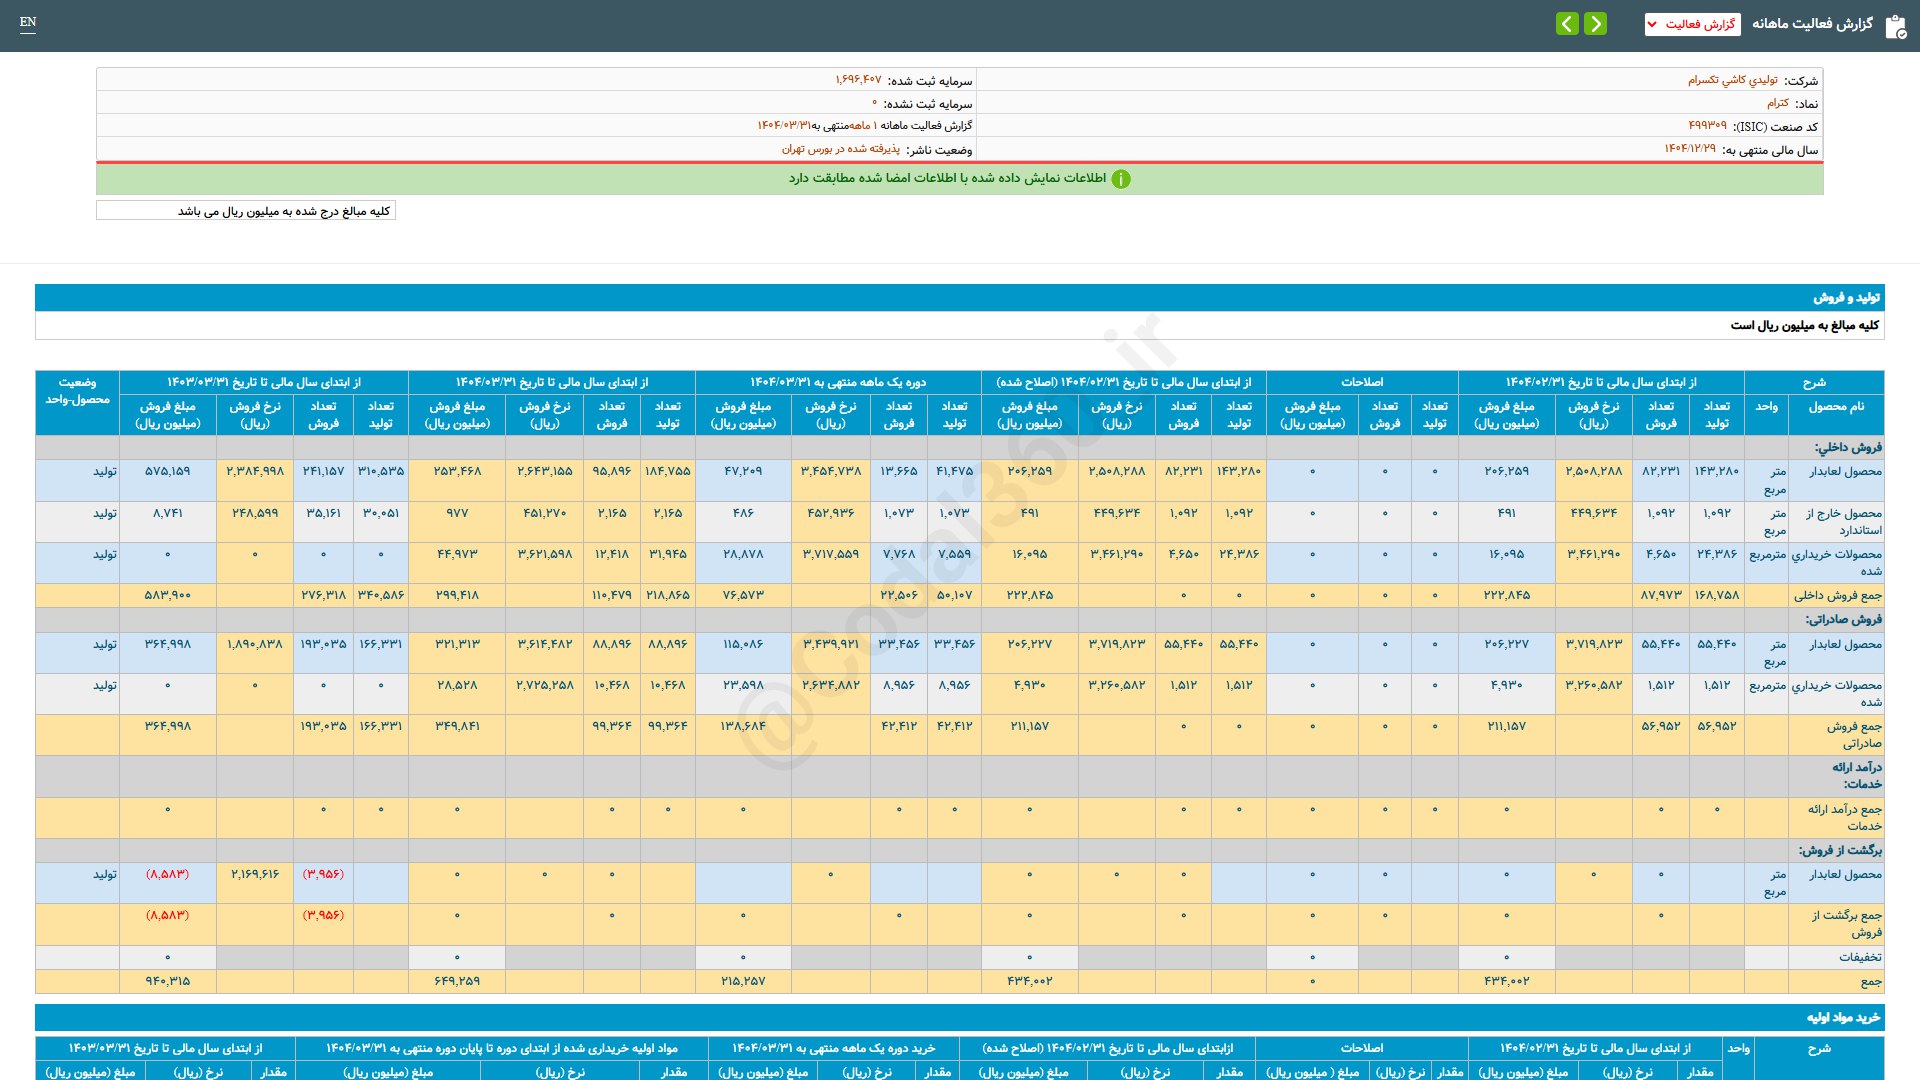Select the domestic sales total 583,900
Screen dimensions: 1920x1080
coord(167,596)
